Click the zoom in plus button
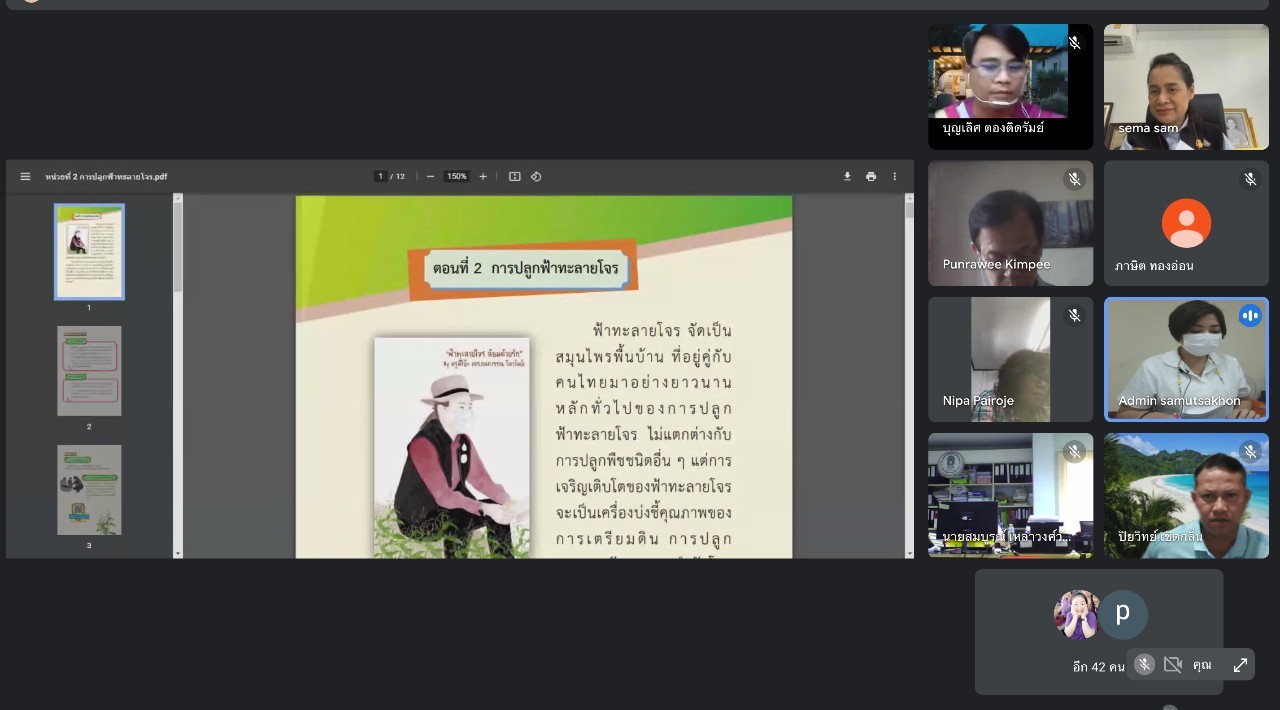 483,177
